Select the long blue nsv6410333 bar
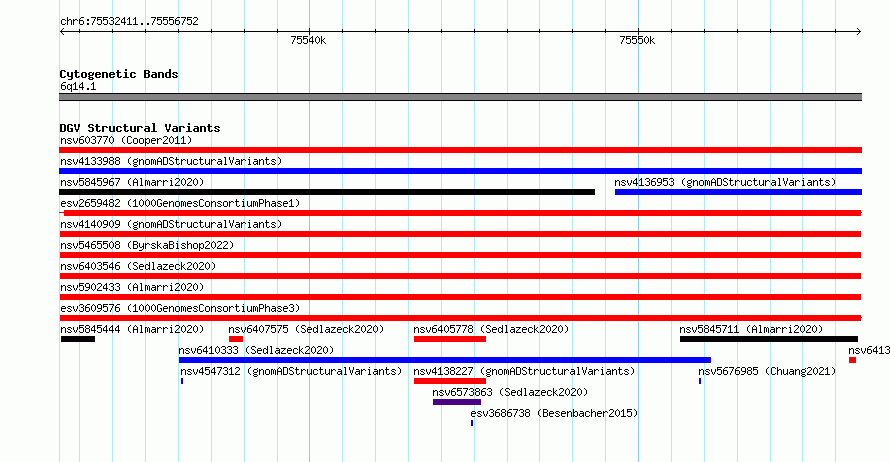Screen dimensions: 890x462 pos(444,360)
